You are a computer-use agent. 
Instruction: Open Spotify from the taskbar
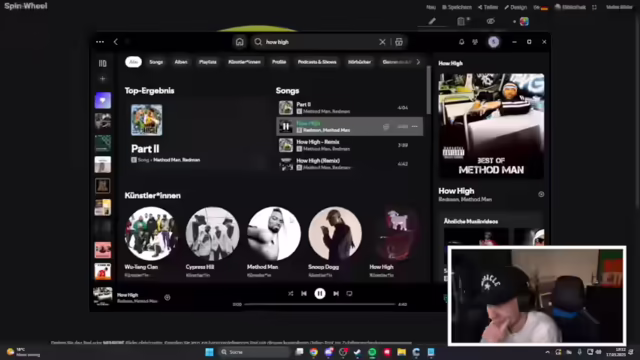[372, 352]
